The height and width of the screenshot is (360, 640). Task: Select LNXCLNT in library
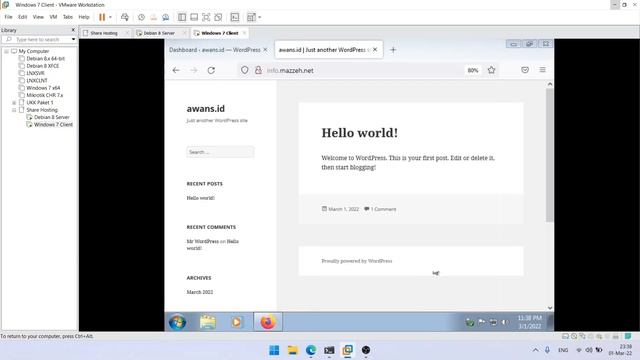tap(37, 81)
